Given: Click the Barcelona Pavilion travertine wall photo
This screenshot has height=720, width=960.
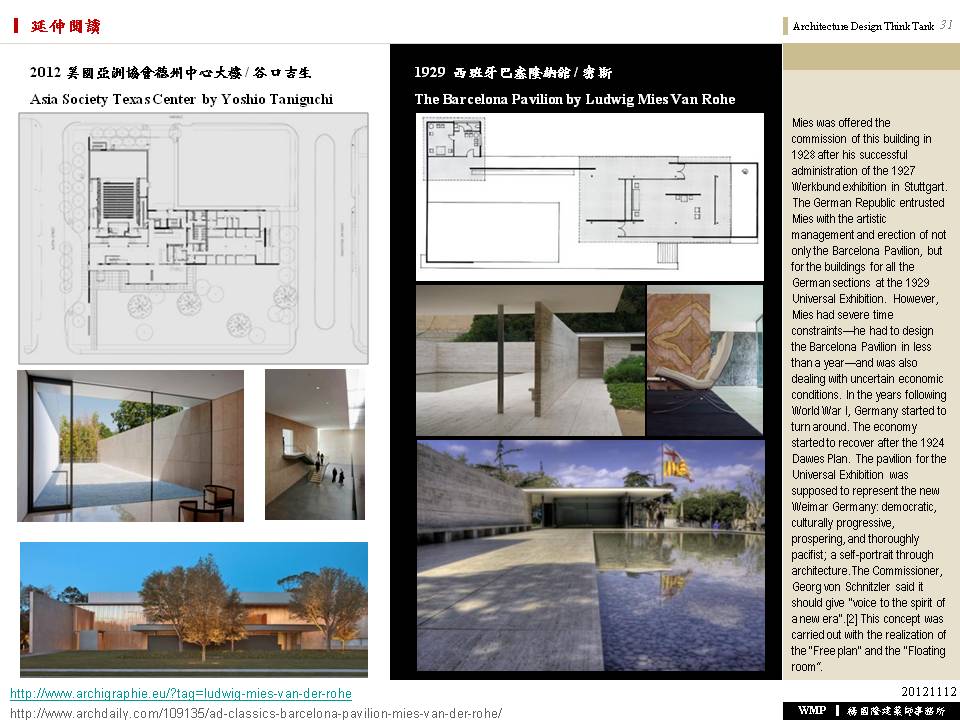Looking at the screenshot, I should click(530, 361).
